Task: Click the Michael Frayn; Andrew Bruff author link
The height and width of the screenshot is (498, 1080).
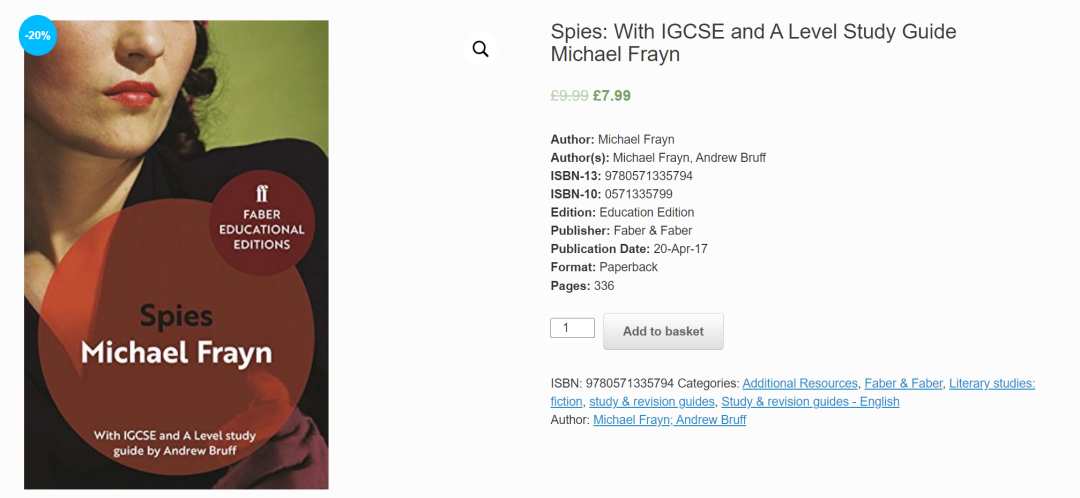Action: pyautogui.click(x=669, y=420)
